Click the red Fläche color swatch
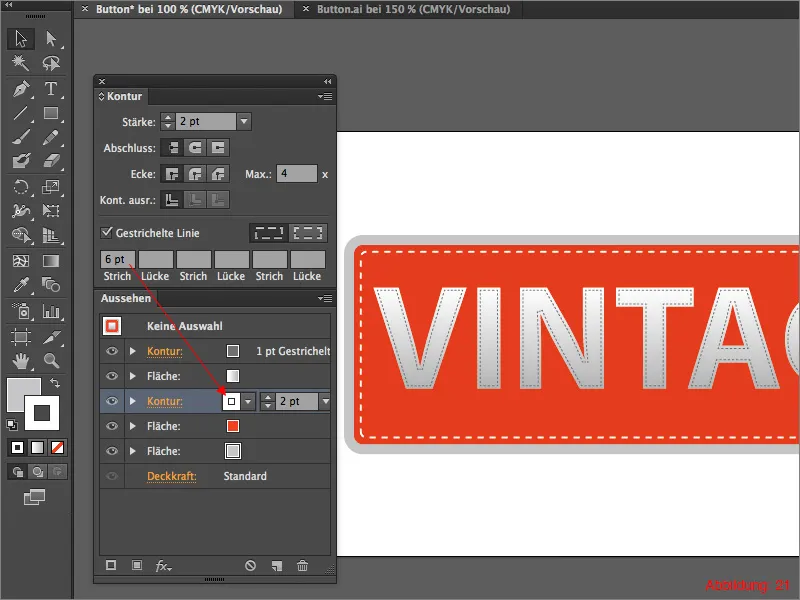This screenshot has width=800, height=600. [233, 426]
